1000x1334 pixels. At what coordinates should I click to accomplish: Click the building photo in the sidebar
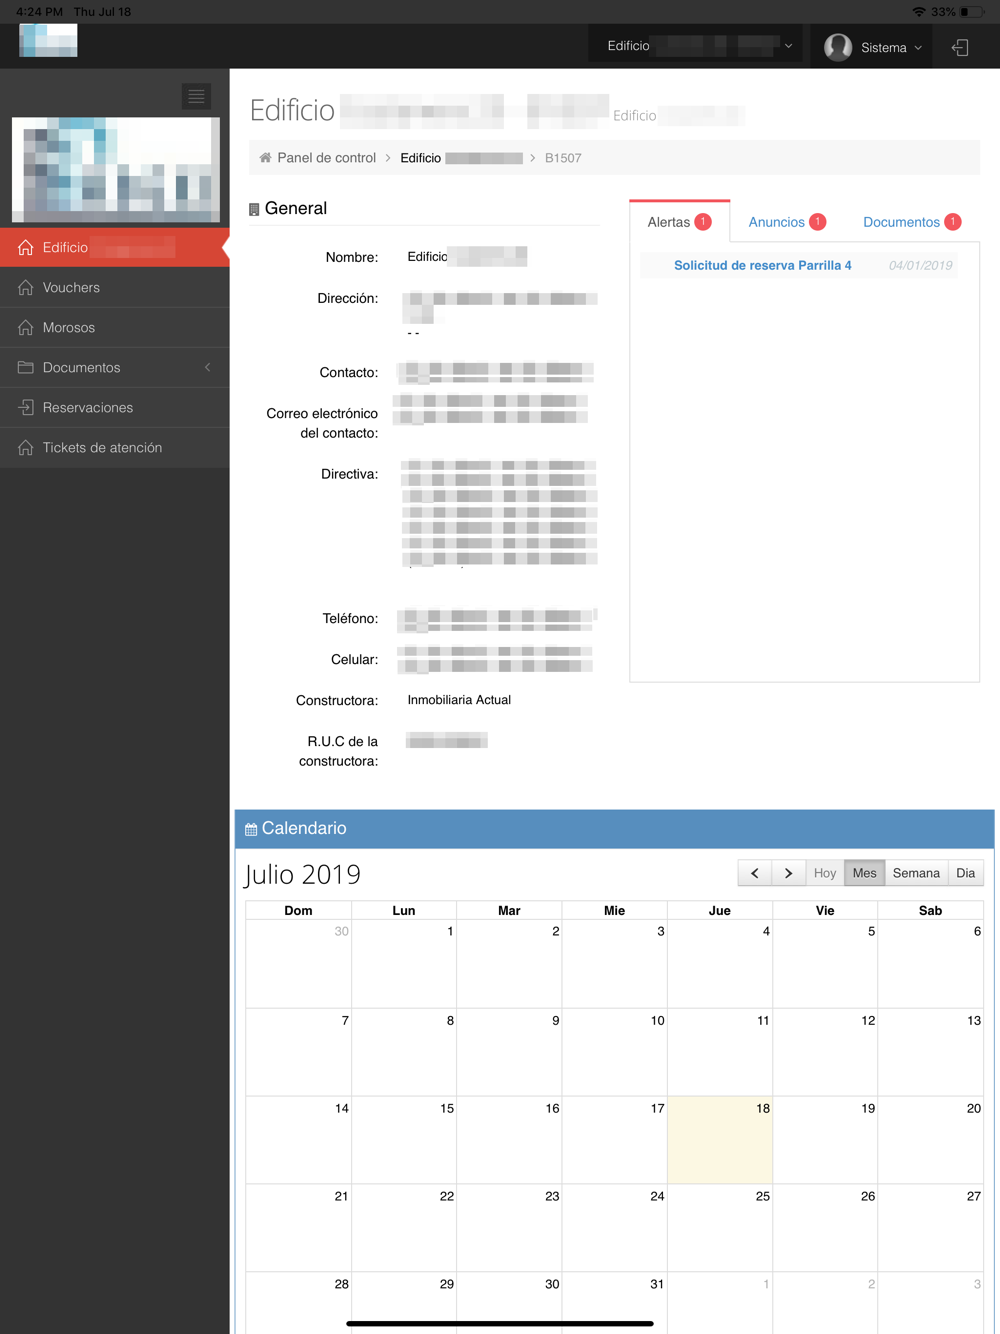pyautogui.click(x=116, y=169)
